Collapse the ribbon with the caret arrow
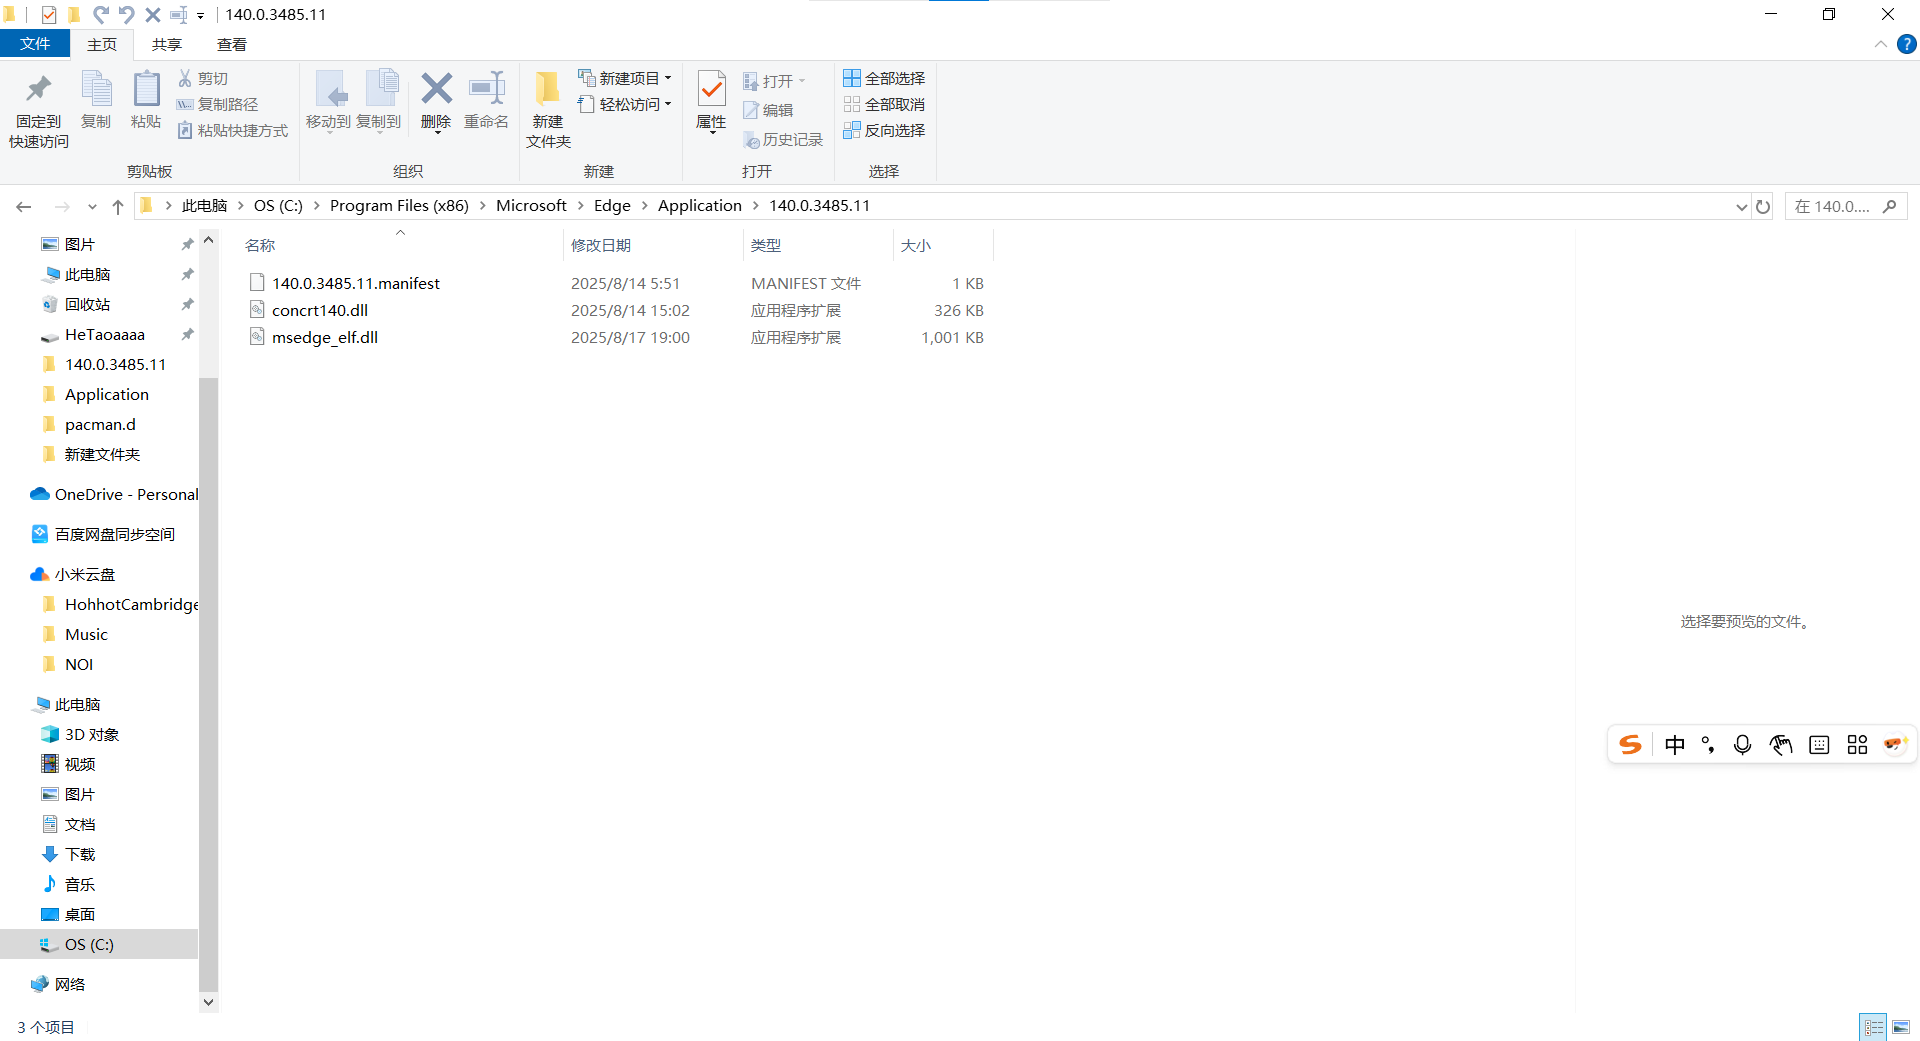Screen dimensions: 1920x1041 pyautogui.click(x=1880, y=44)
